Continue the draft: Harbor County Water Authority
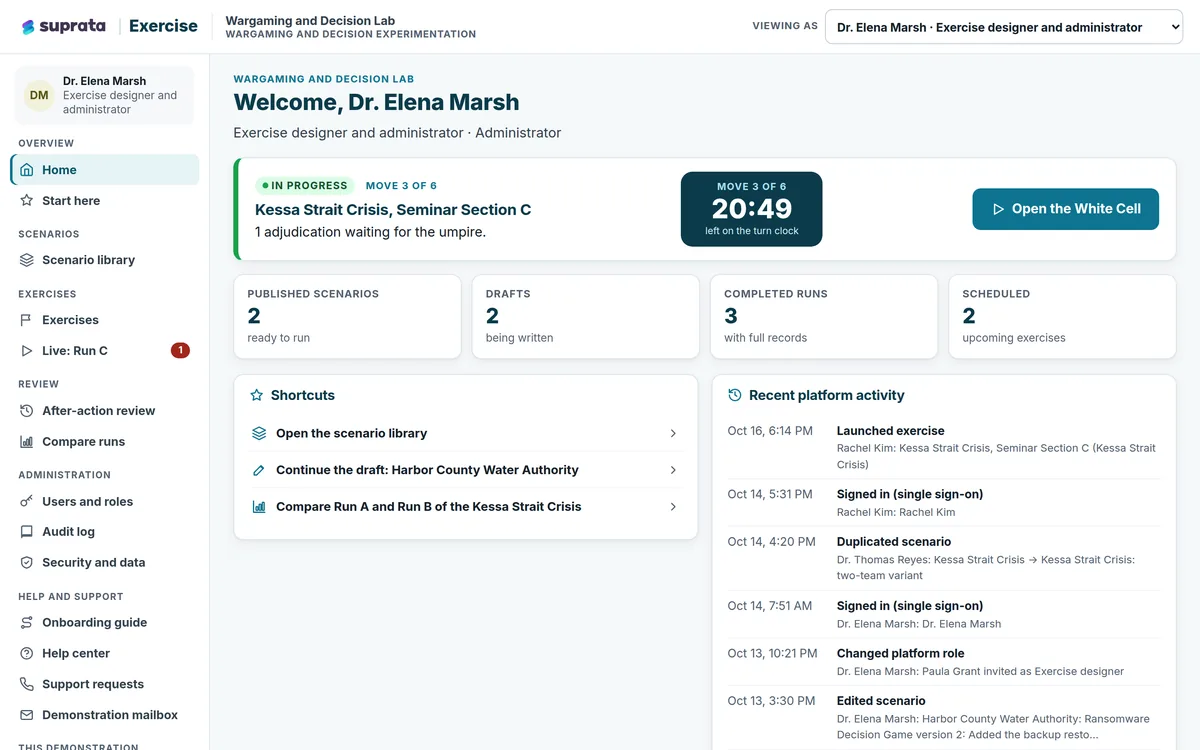This screenshot has height=750, width=1200. [466, 470]
